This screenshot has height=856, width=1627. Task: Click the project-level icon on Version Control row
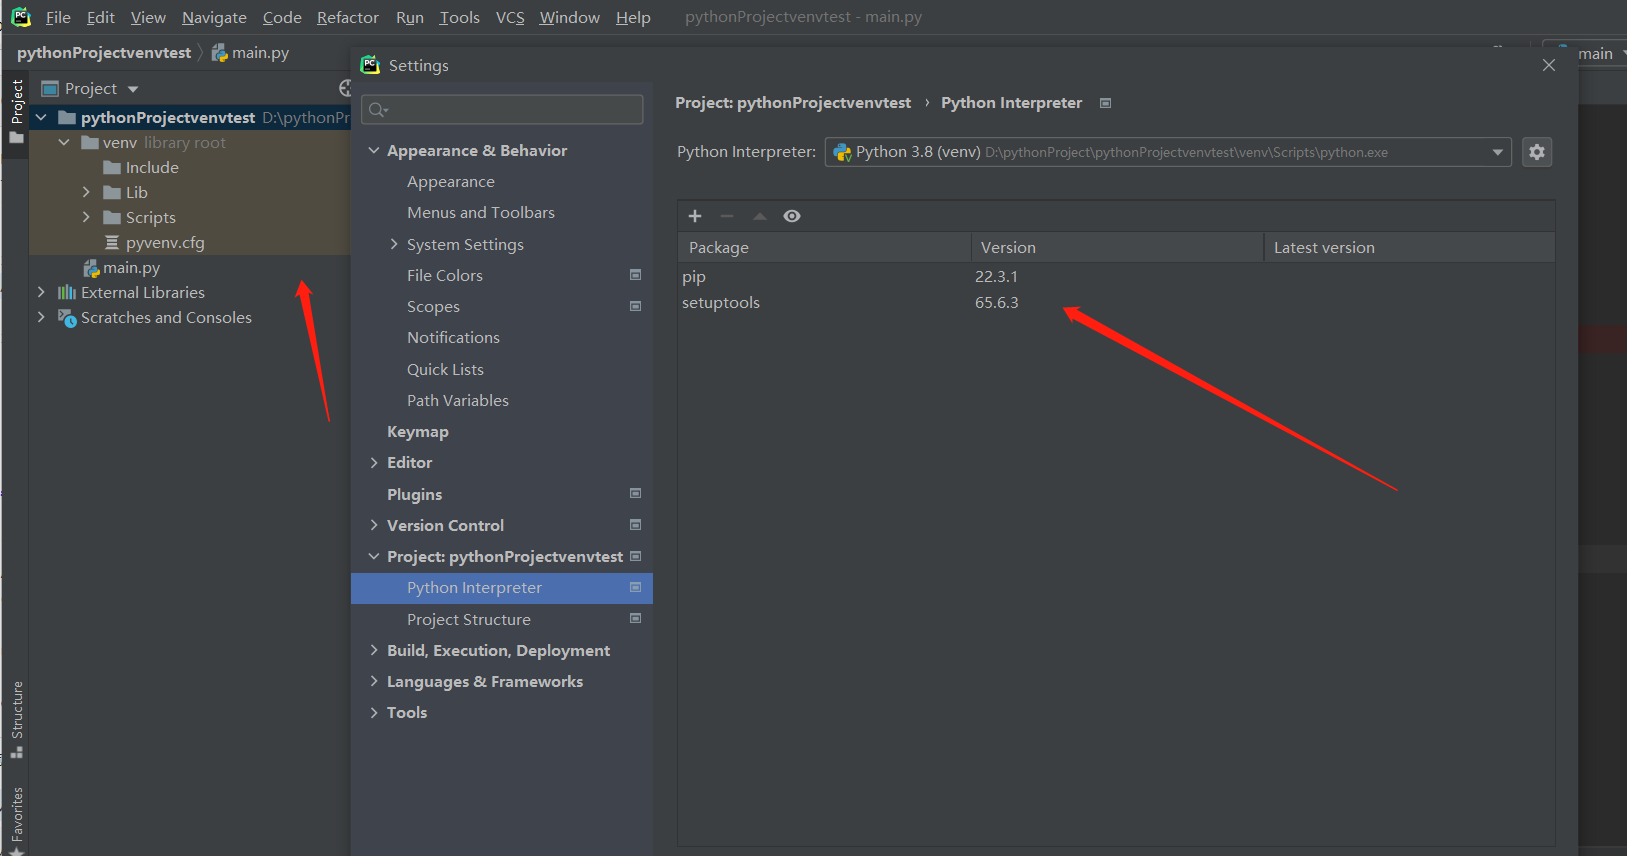click(x=635, y=525)
